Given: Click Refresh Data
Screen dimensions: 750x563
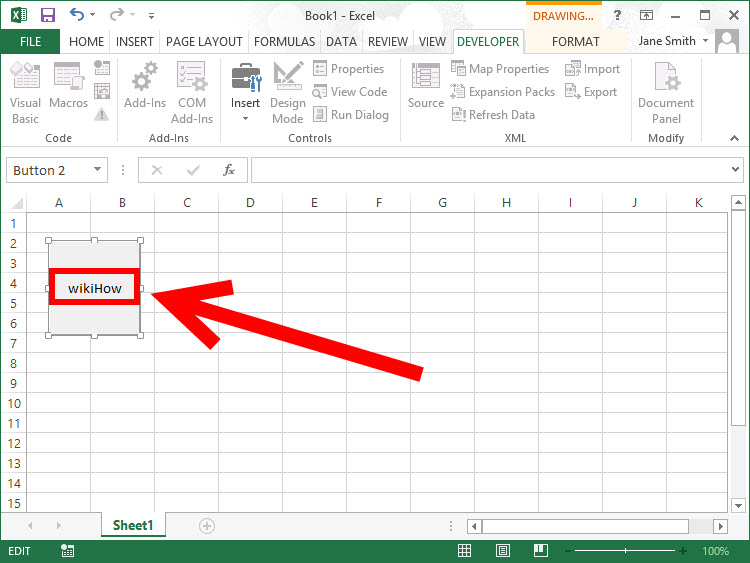Looking at the screenshot, I should (x=493, y=114).
